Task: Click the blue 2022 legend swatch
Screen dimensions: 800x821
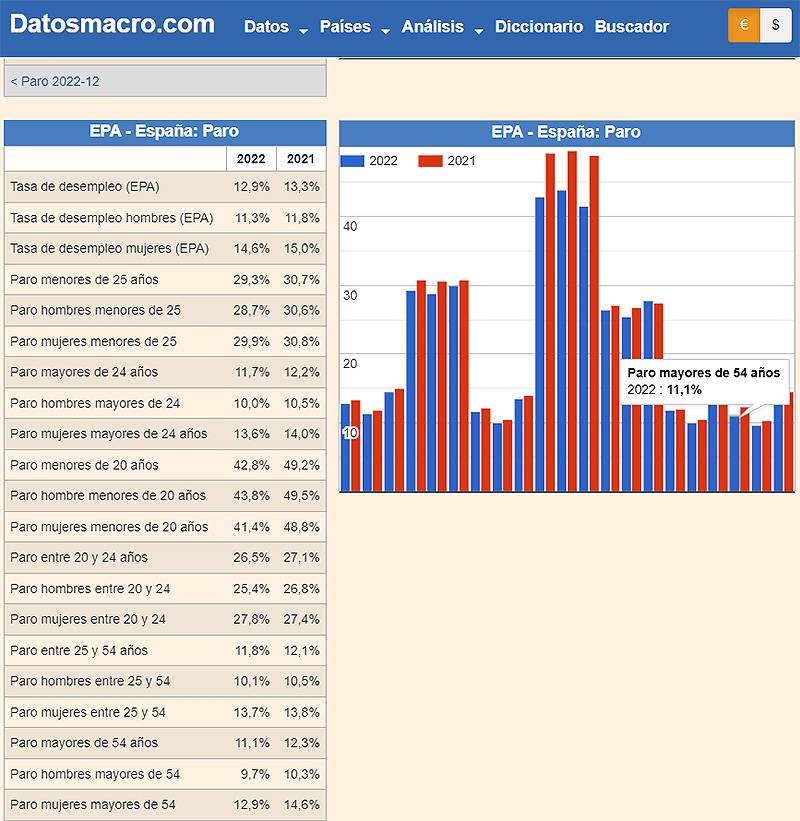Action: pyautogui.click(x=352, y=161)
